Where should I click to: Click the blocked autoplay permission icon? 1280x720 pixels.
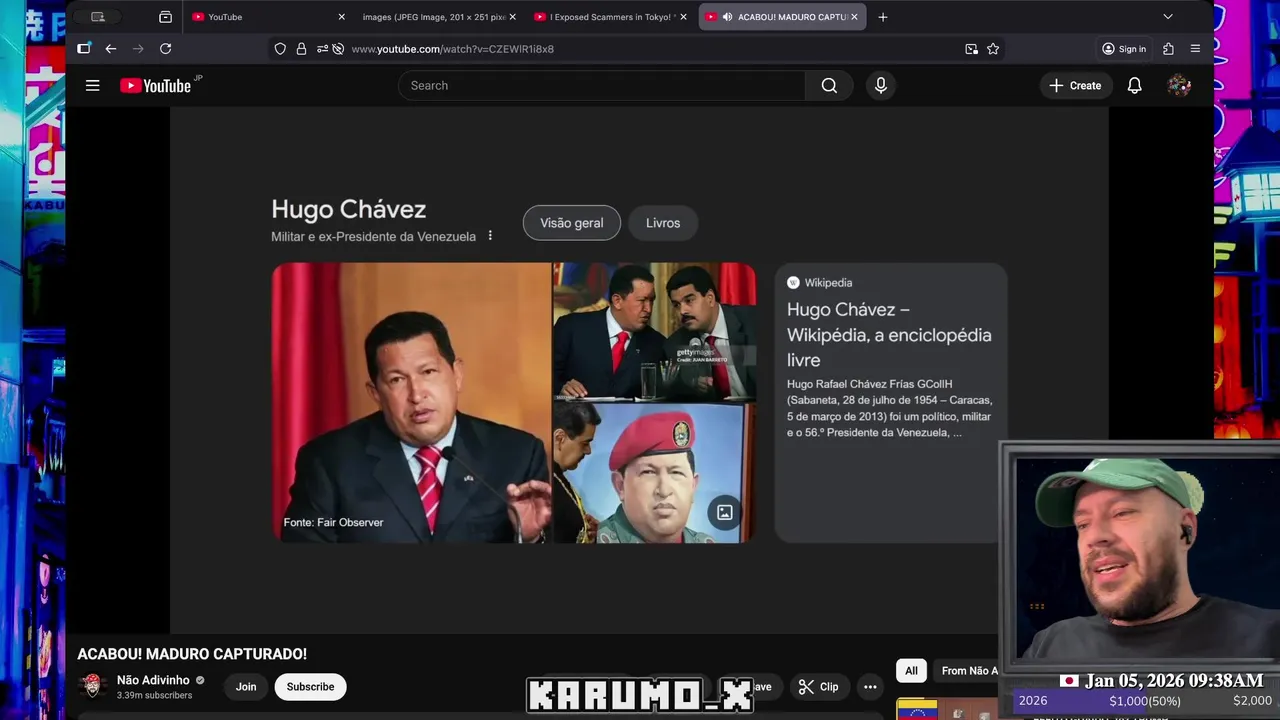click(338, 49)
